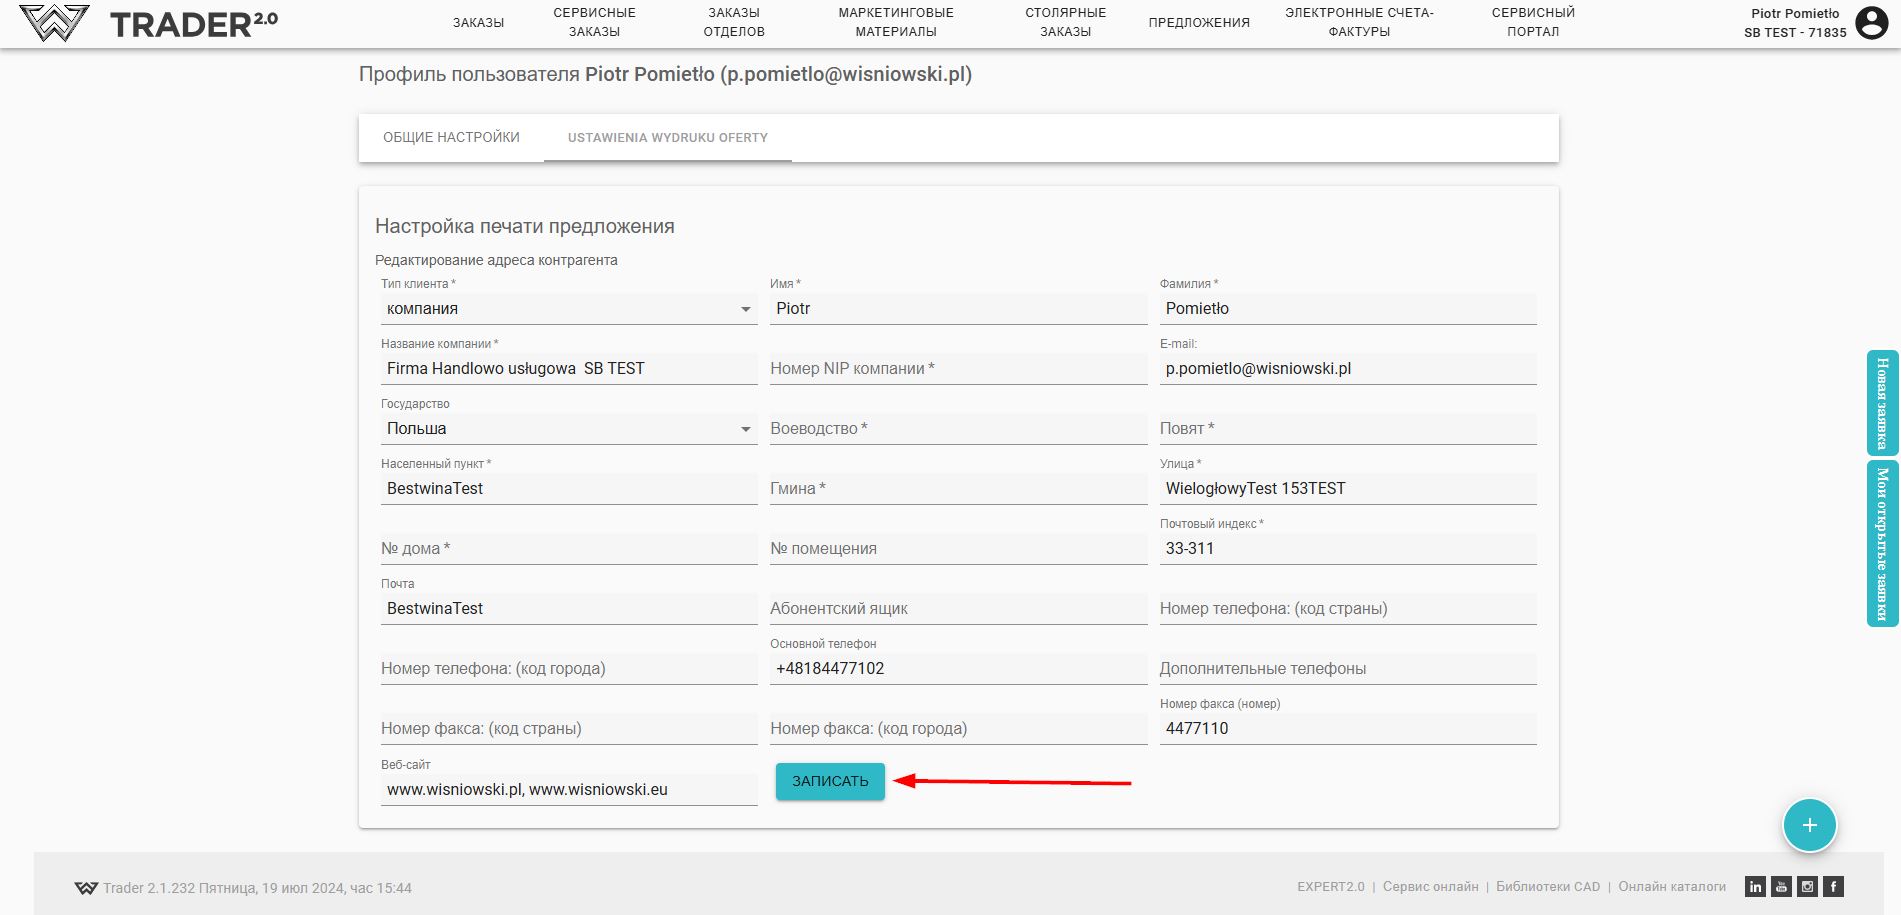Follow the Библиотеки CAD footer link

[x=1547, y=887]
